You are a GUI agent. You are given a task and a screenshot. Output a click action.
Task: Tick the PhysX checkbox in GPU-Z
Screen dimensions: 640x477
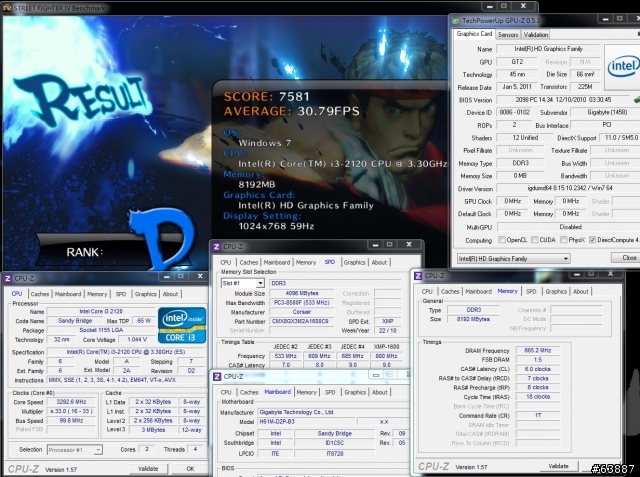564,240
